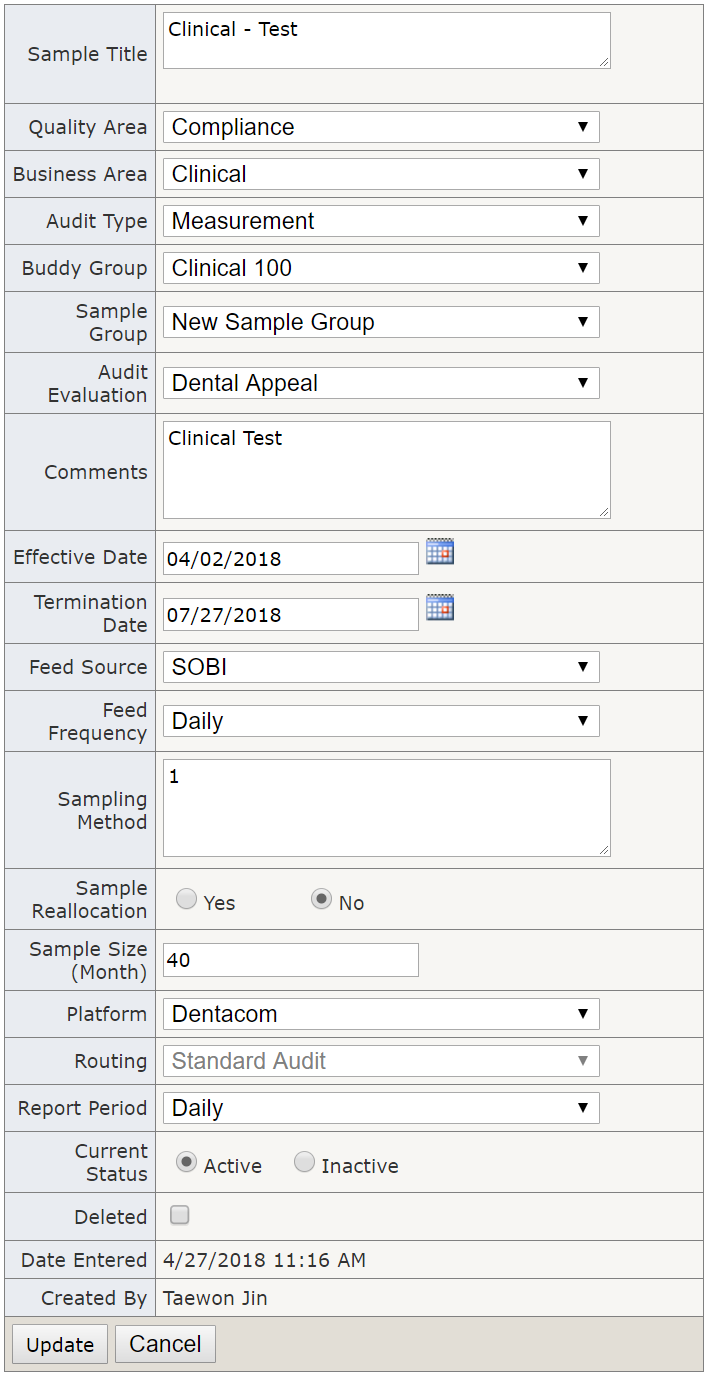Open the Sample Group dropdown
The height and width of the screenshot is (1377, 711).
pyautogui.click(x=381, y=322)
